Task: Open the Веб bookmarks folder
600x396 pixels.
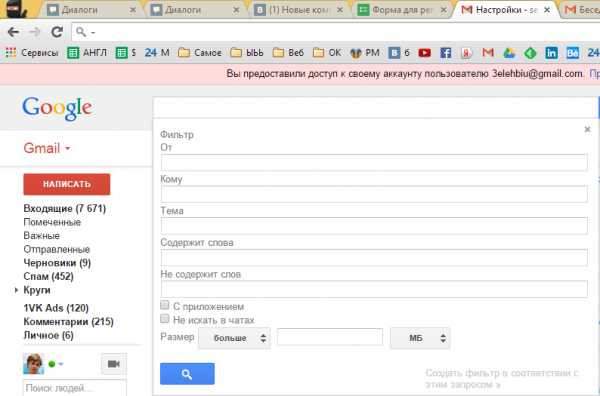Action: coord(288,53)
